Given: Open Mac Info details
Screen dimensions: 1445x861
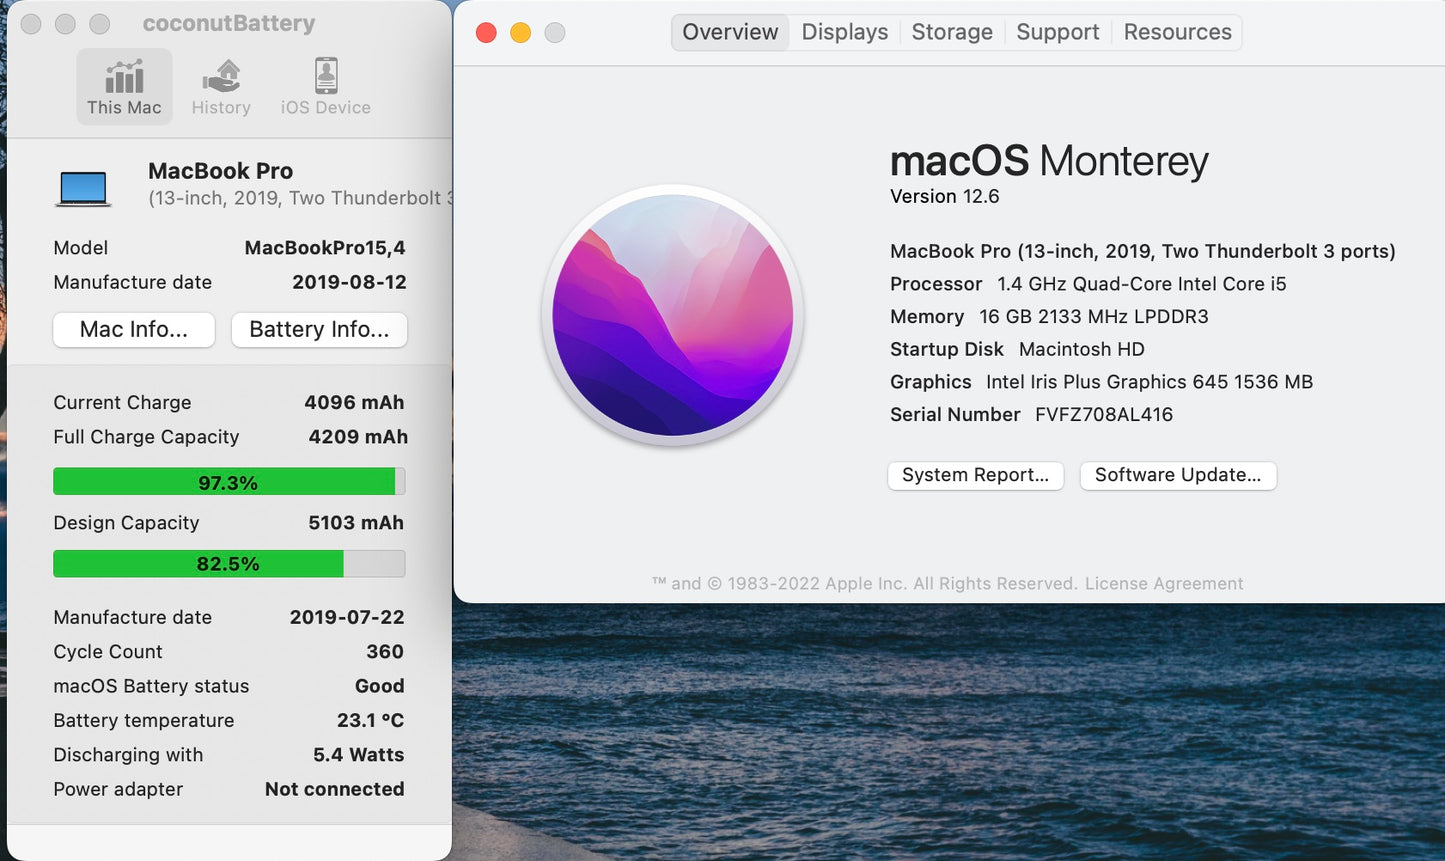Looking at the screenshot, I should point(133,329).
